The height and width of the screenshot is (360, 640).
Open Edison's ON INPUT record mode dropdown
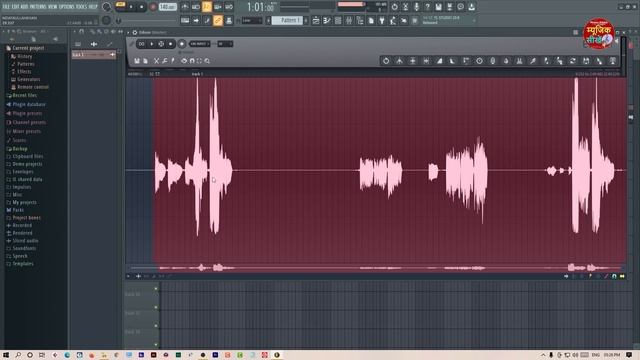pyautogui.click(x=200, y=44)
